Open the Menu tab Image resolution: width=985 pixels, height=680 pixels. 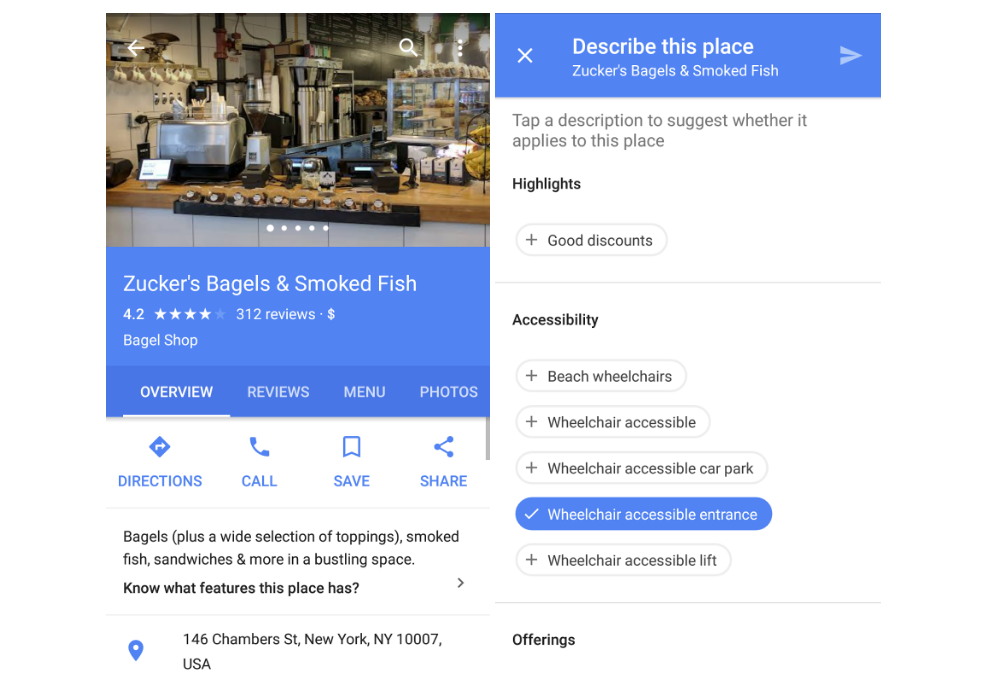coord(364,392)
